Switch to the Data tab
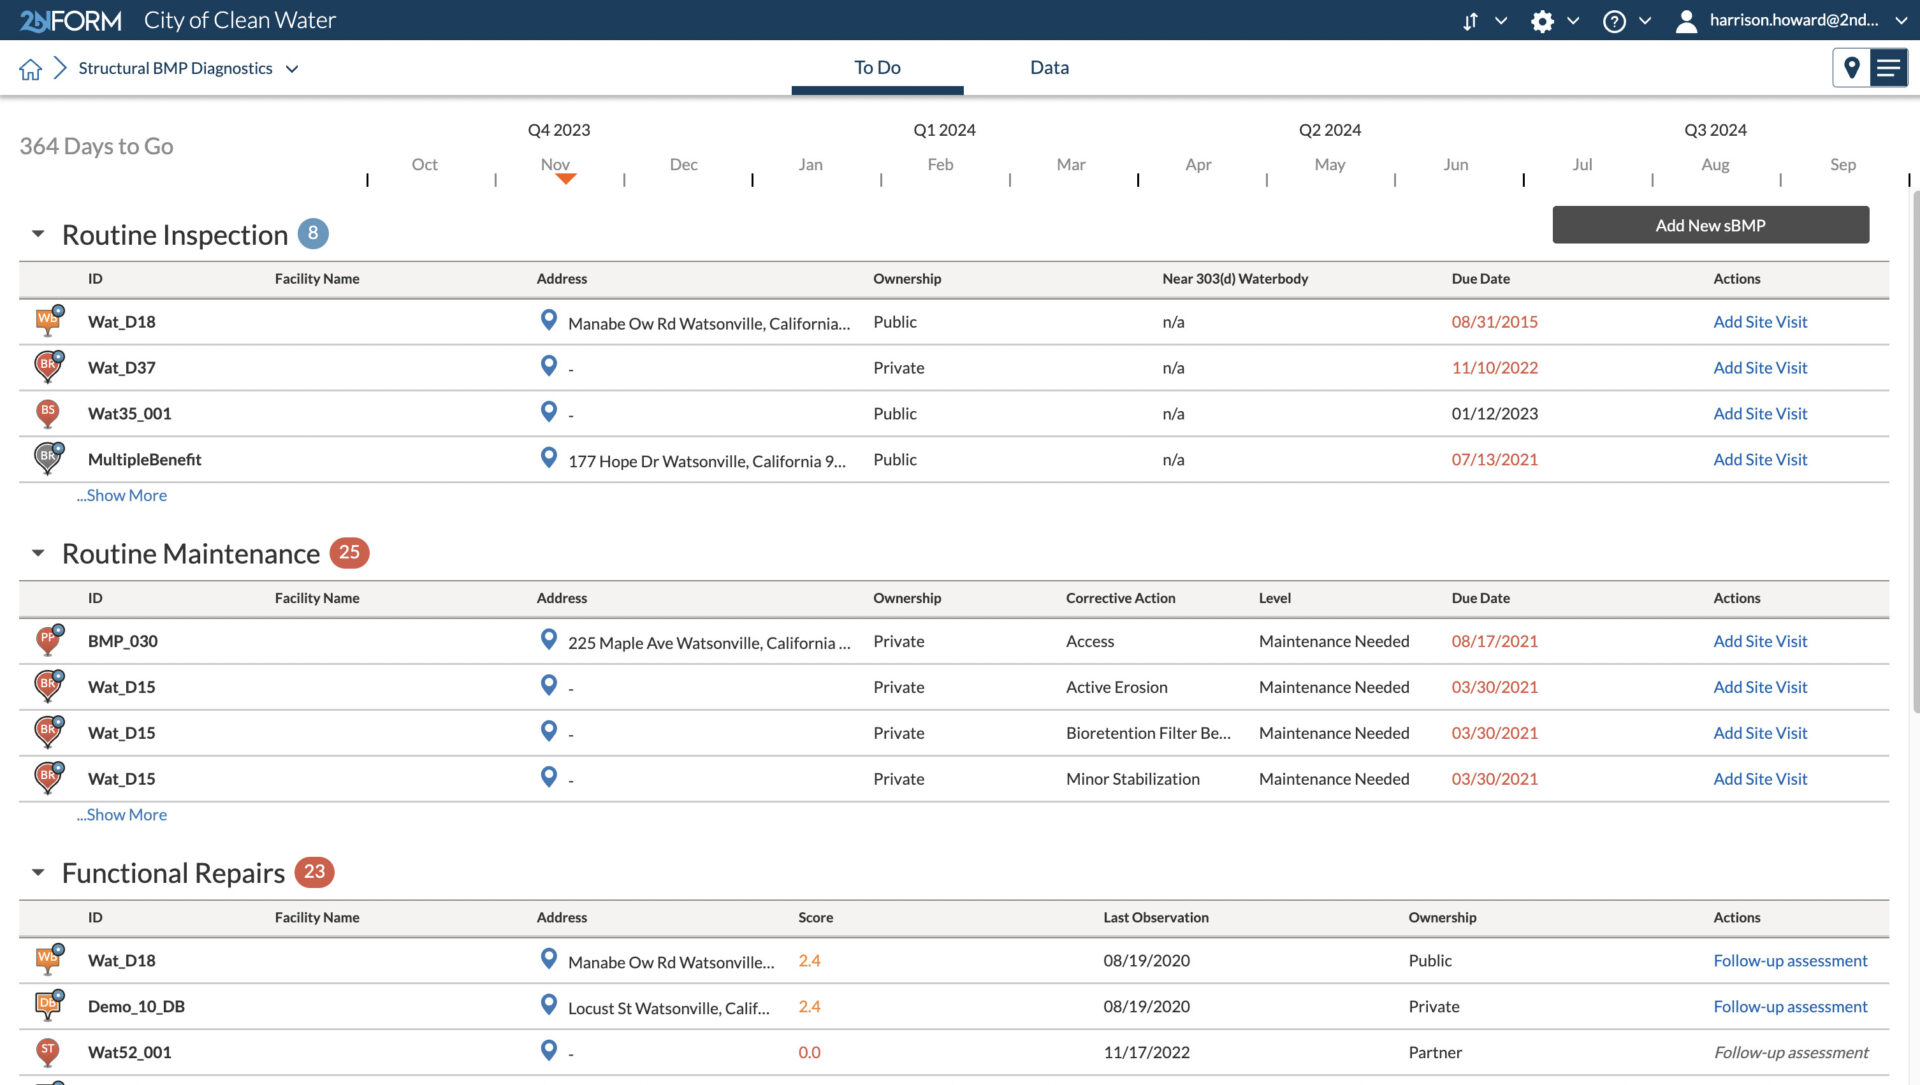Screen dimensions: 1920x1085 tap(1050, 67)
